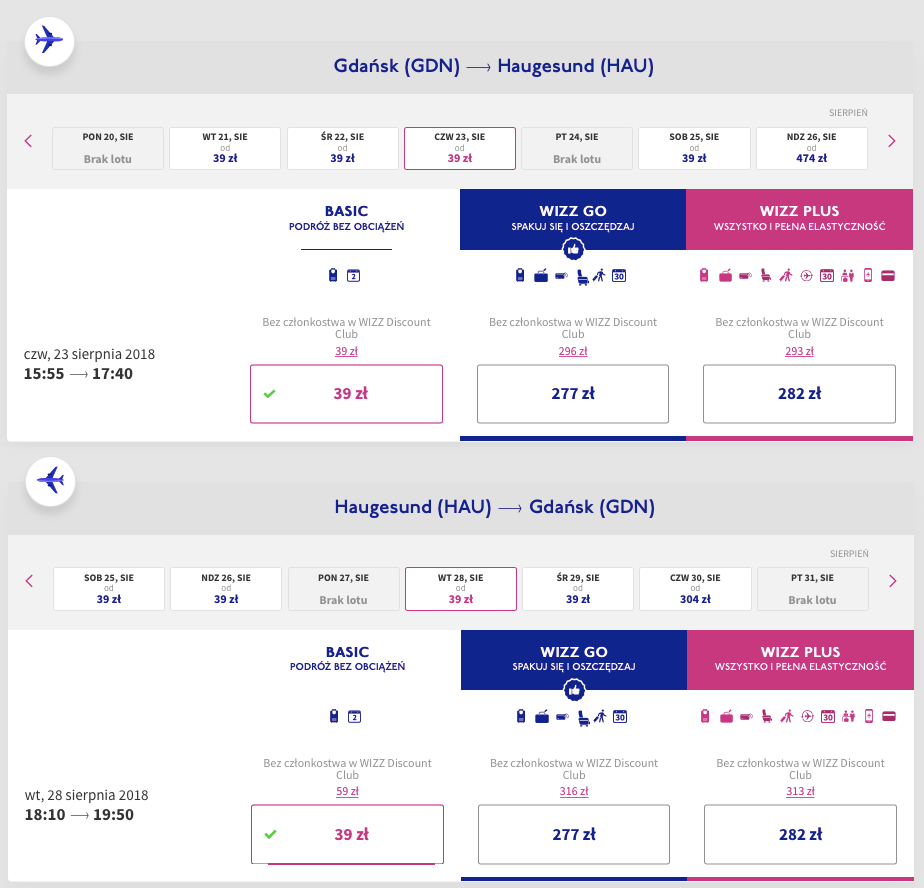Click the outbound BASIC cabin bag icon
924x888 pixels.
pos(333,275)
